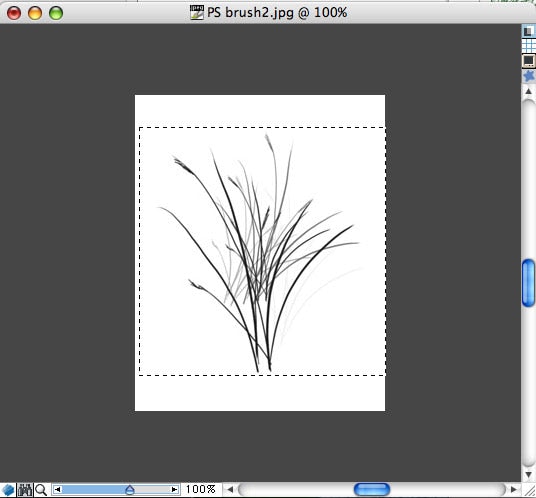
Task: Open the binoculars navigator icon
Action: tap(25, 490)
